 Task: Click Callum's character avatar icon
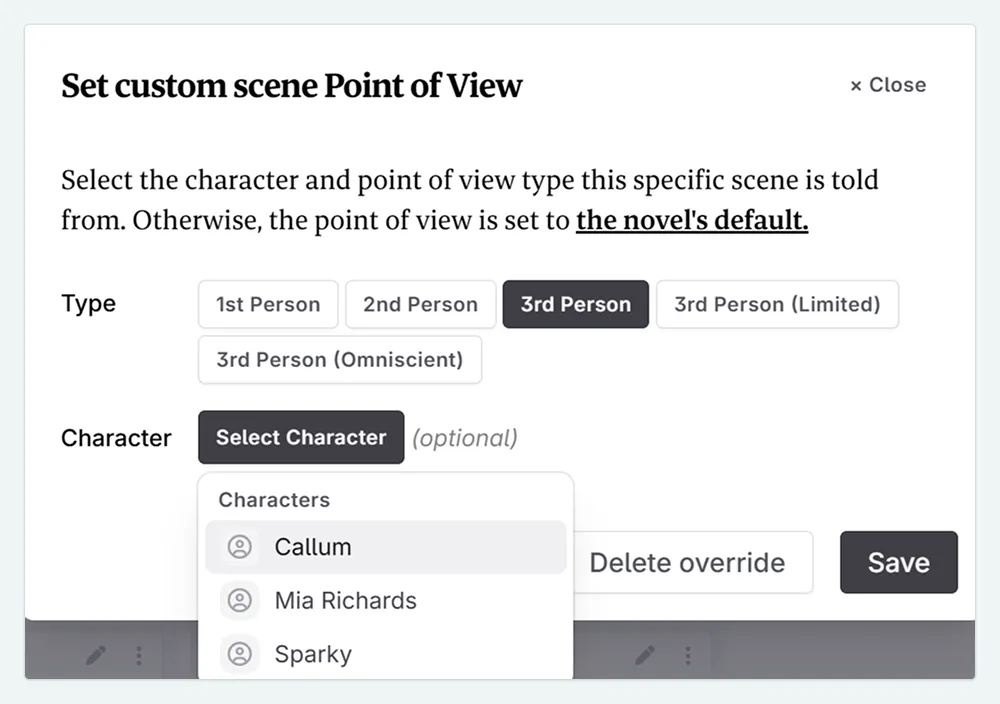[238, 547]
